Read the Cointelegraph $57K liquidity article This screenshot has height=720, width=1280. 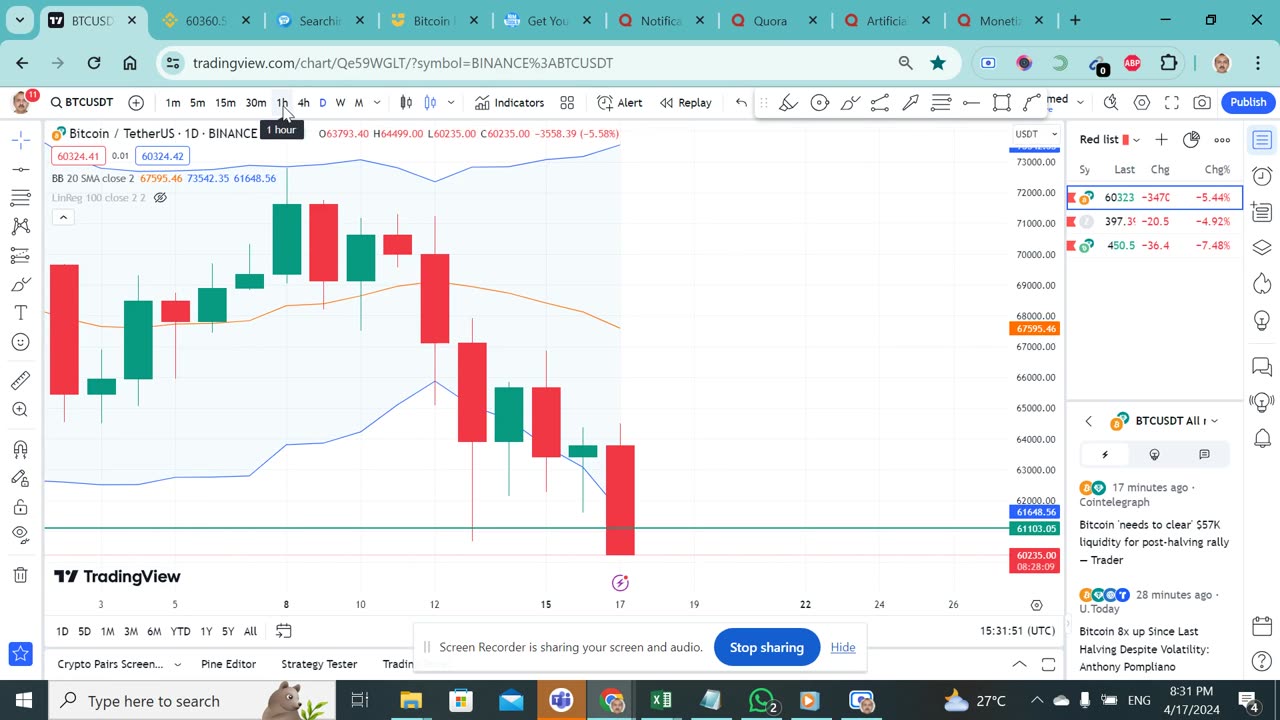1154,542
